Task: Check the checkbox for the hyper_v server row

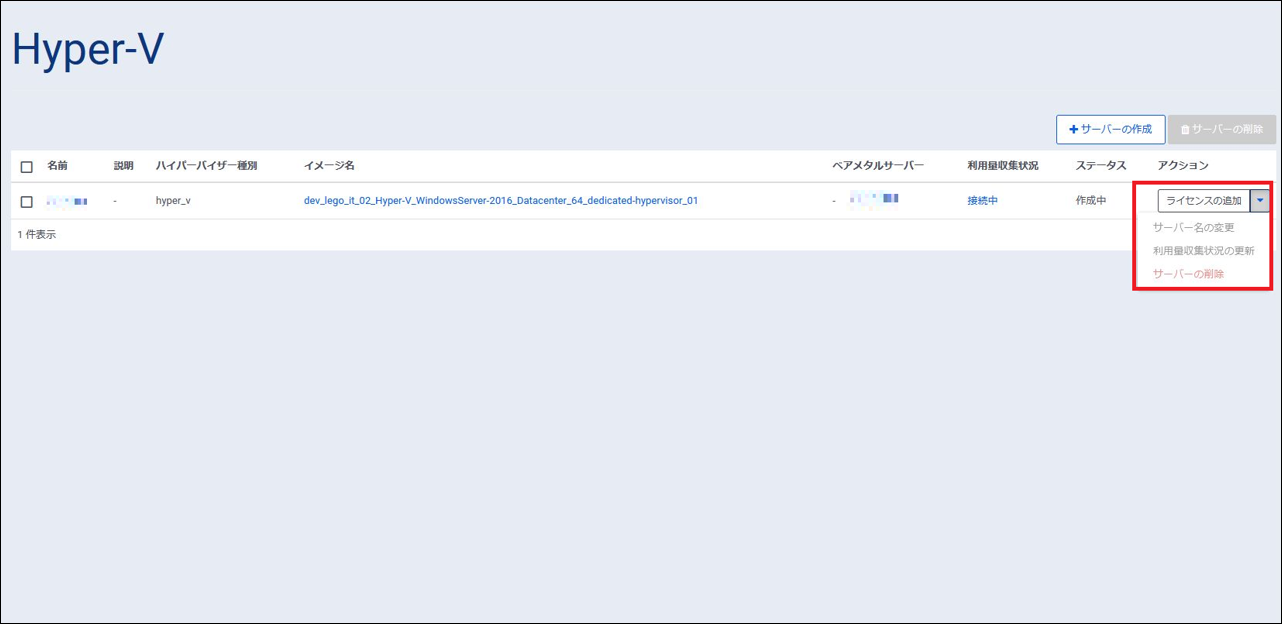Action: click(27, 202)
